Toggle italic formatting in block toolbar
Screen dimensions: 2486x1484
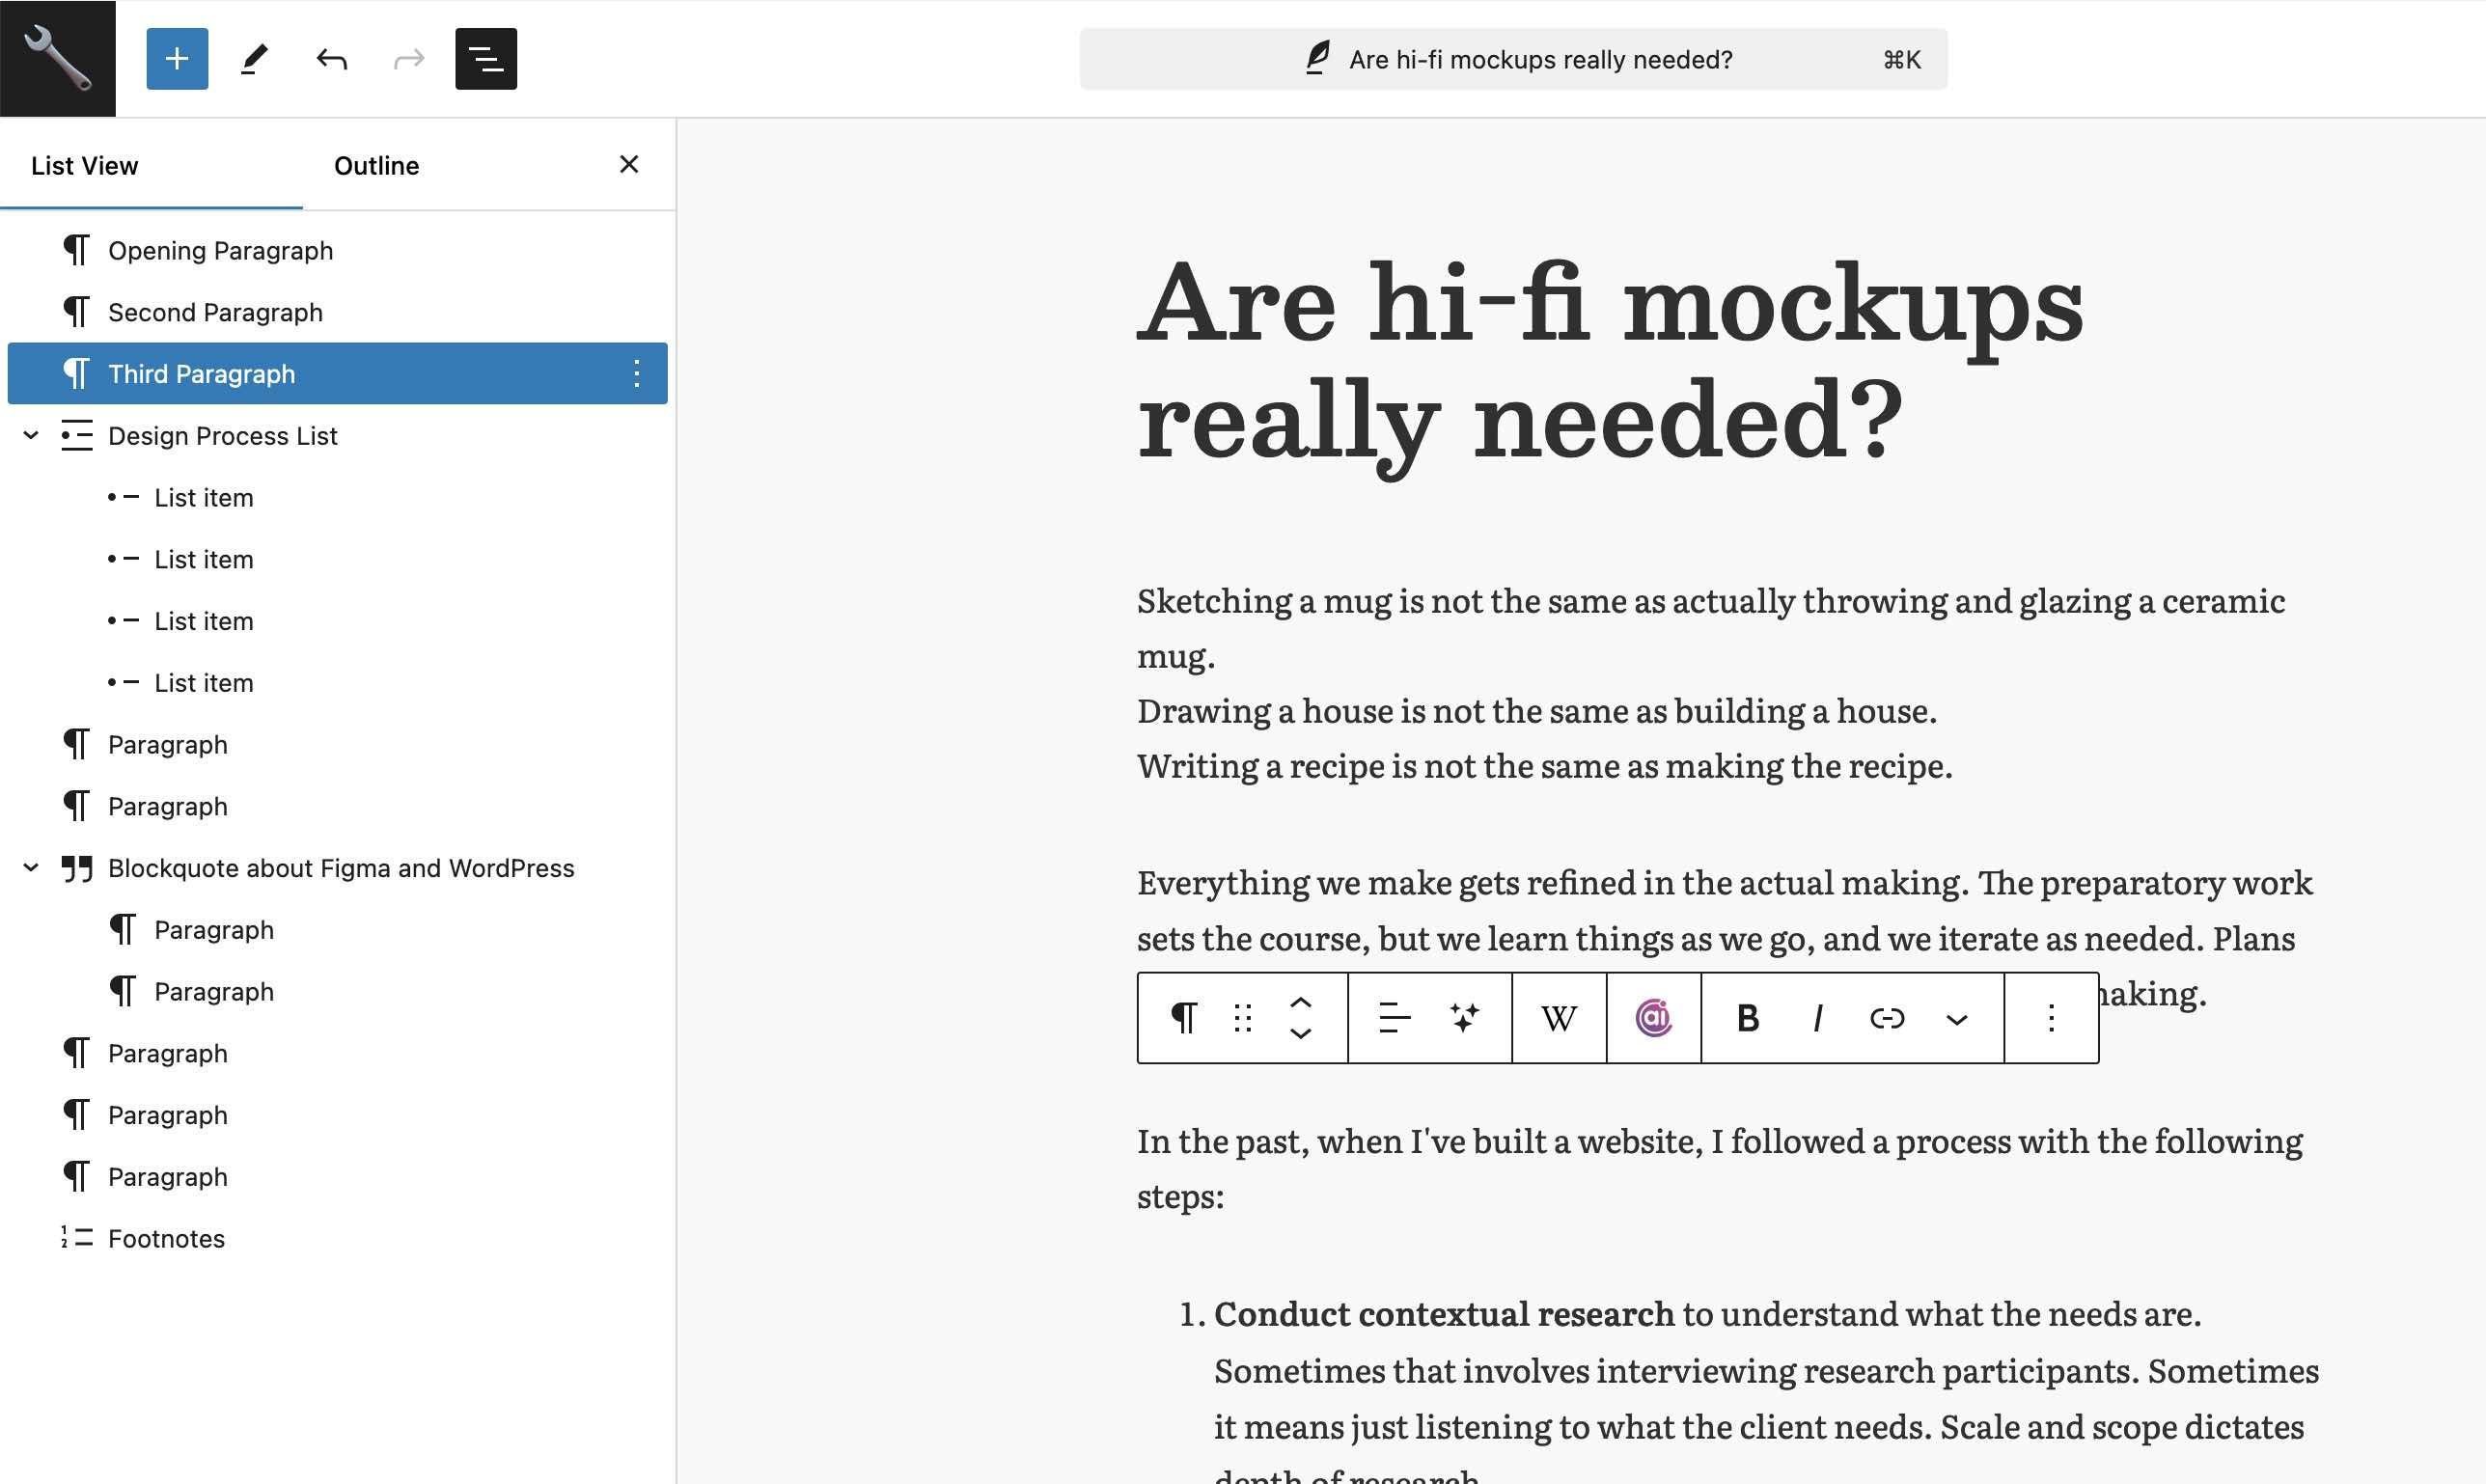(1817, 1018)
